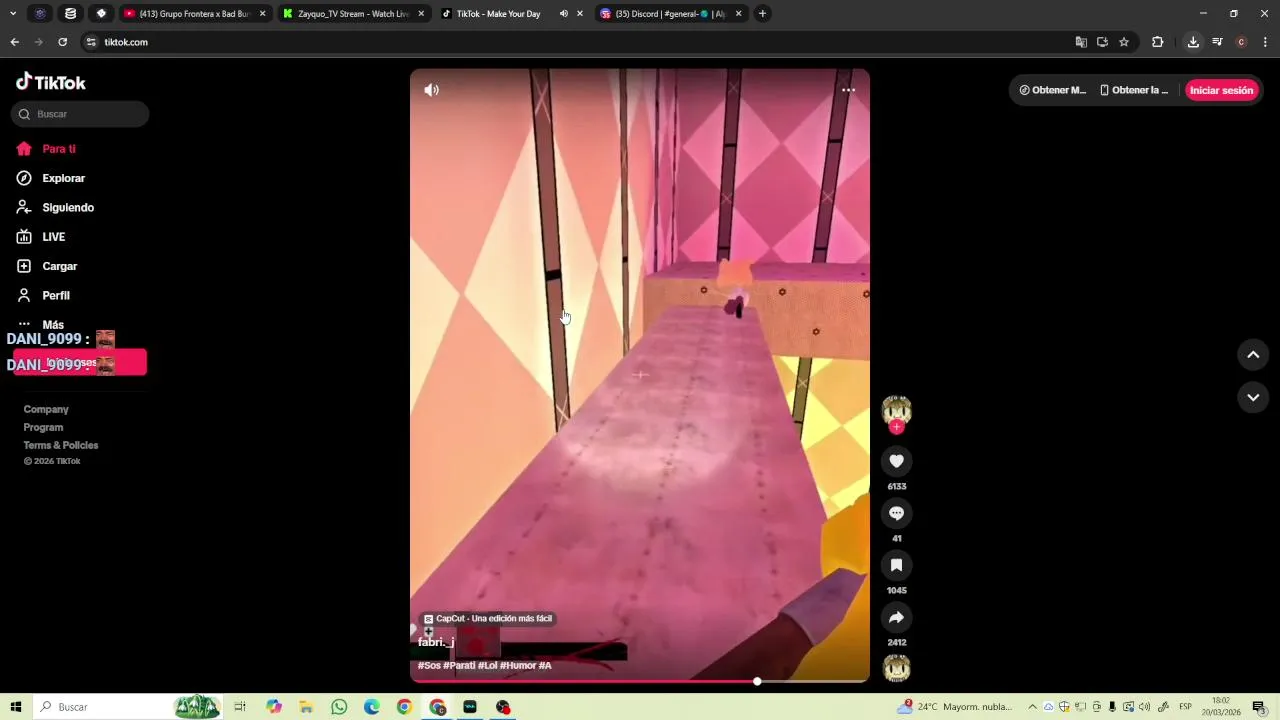Switch to Grupo Frontera YouTube tab
This screenshot has height=720, width=1280.
click(194, 14)
